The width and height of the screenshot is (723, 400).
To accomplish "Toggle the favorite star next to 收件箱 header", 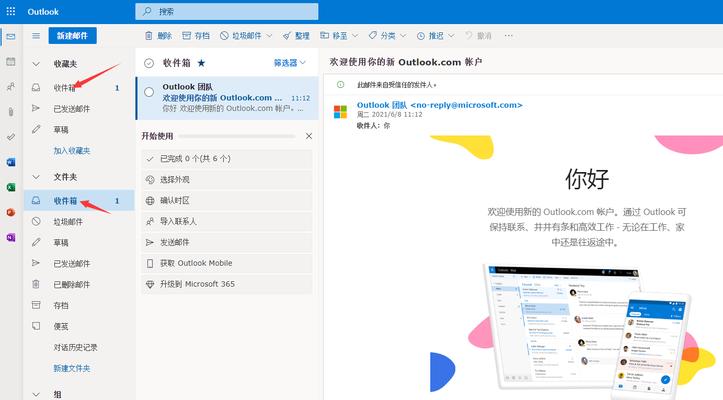I will [201, 63].
